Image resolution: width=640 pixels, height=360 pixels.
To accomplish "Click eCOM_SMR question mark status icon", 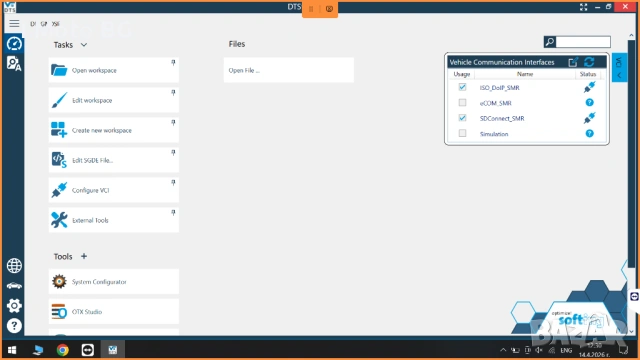I will click(589, 102).
